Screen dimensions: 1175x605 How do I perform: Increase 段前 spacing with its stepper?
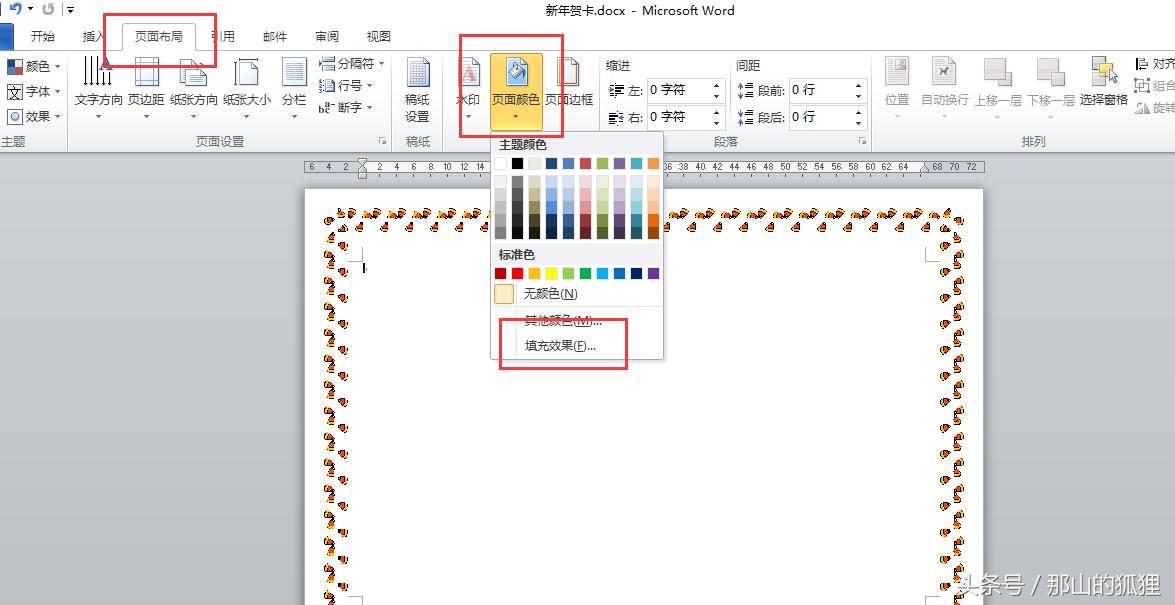pos(858,84)
